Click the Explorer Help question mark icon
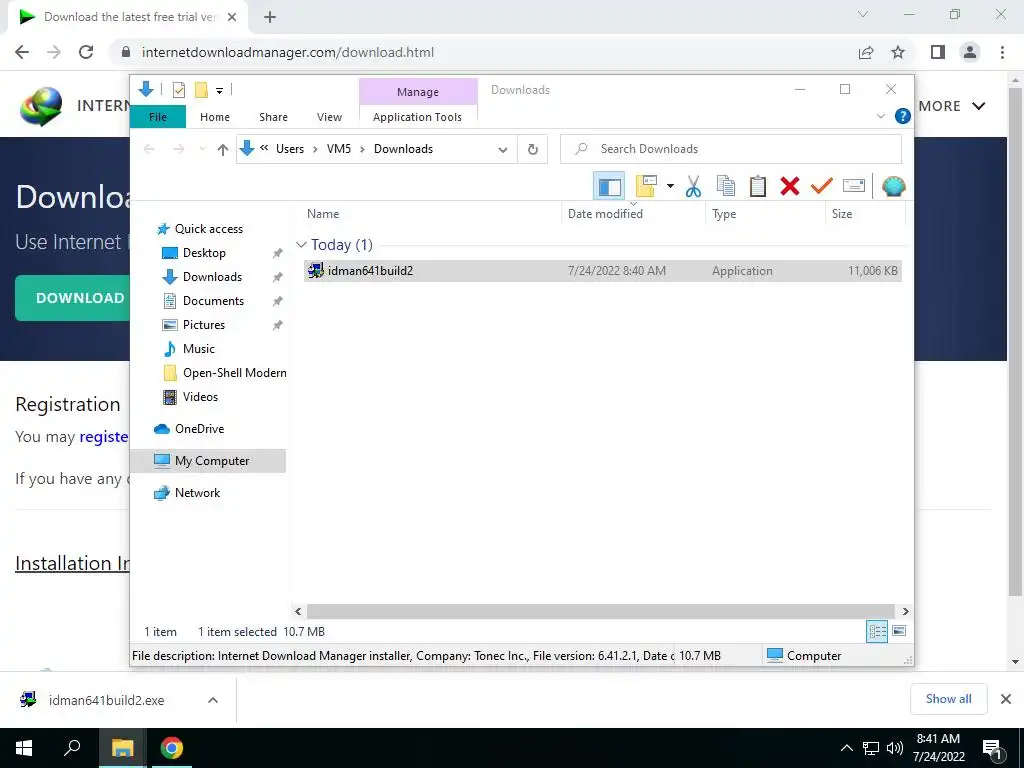This screenshot has width=1024, height=768. click(x=903, y=116)
